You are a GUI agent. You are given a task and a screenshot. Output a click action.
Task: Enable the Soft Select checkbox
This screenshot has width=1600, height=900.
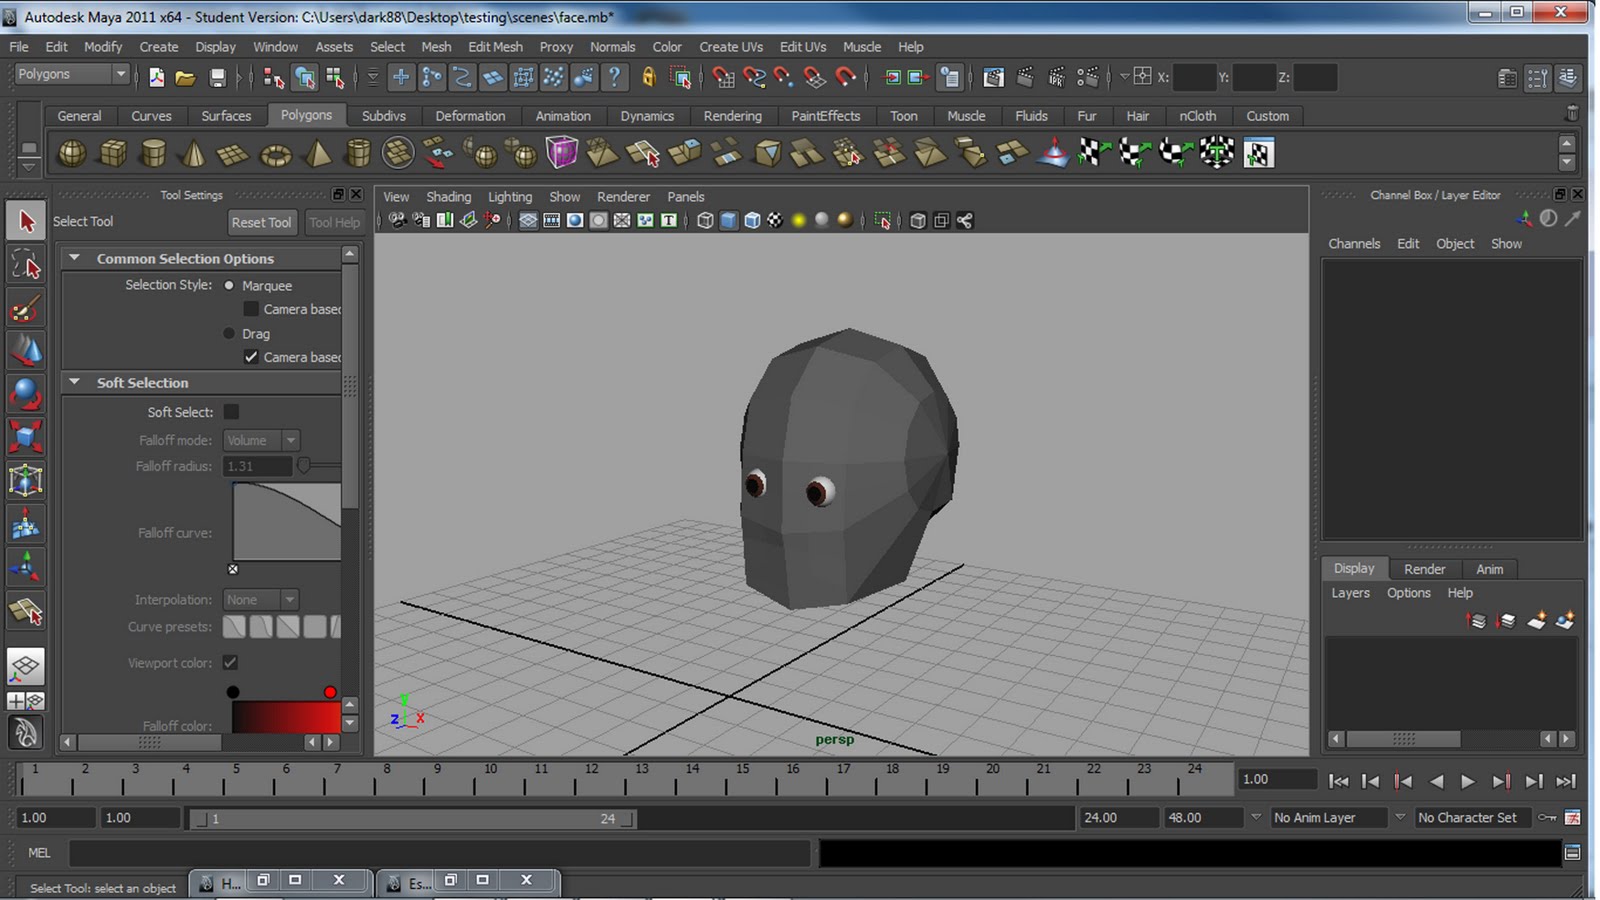coord(231,412)
